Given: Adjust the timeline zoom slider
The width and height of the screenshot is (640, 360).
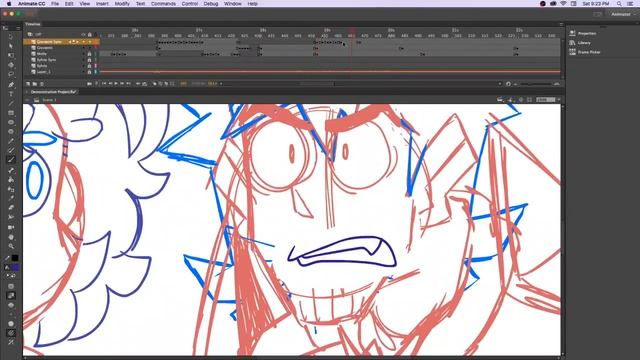Looking at the screenshot, I should tap(536, 84).
